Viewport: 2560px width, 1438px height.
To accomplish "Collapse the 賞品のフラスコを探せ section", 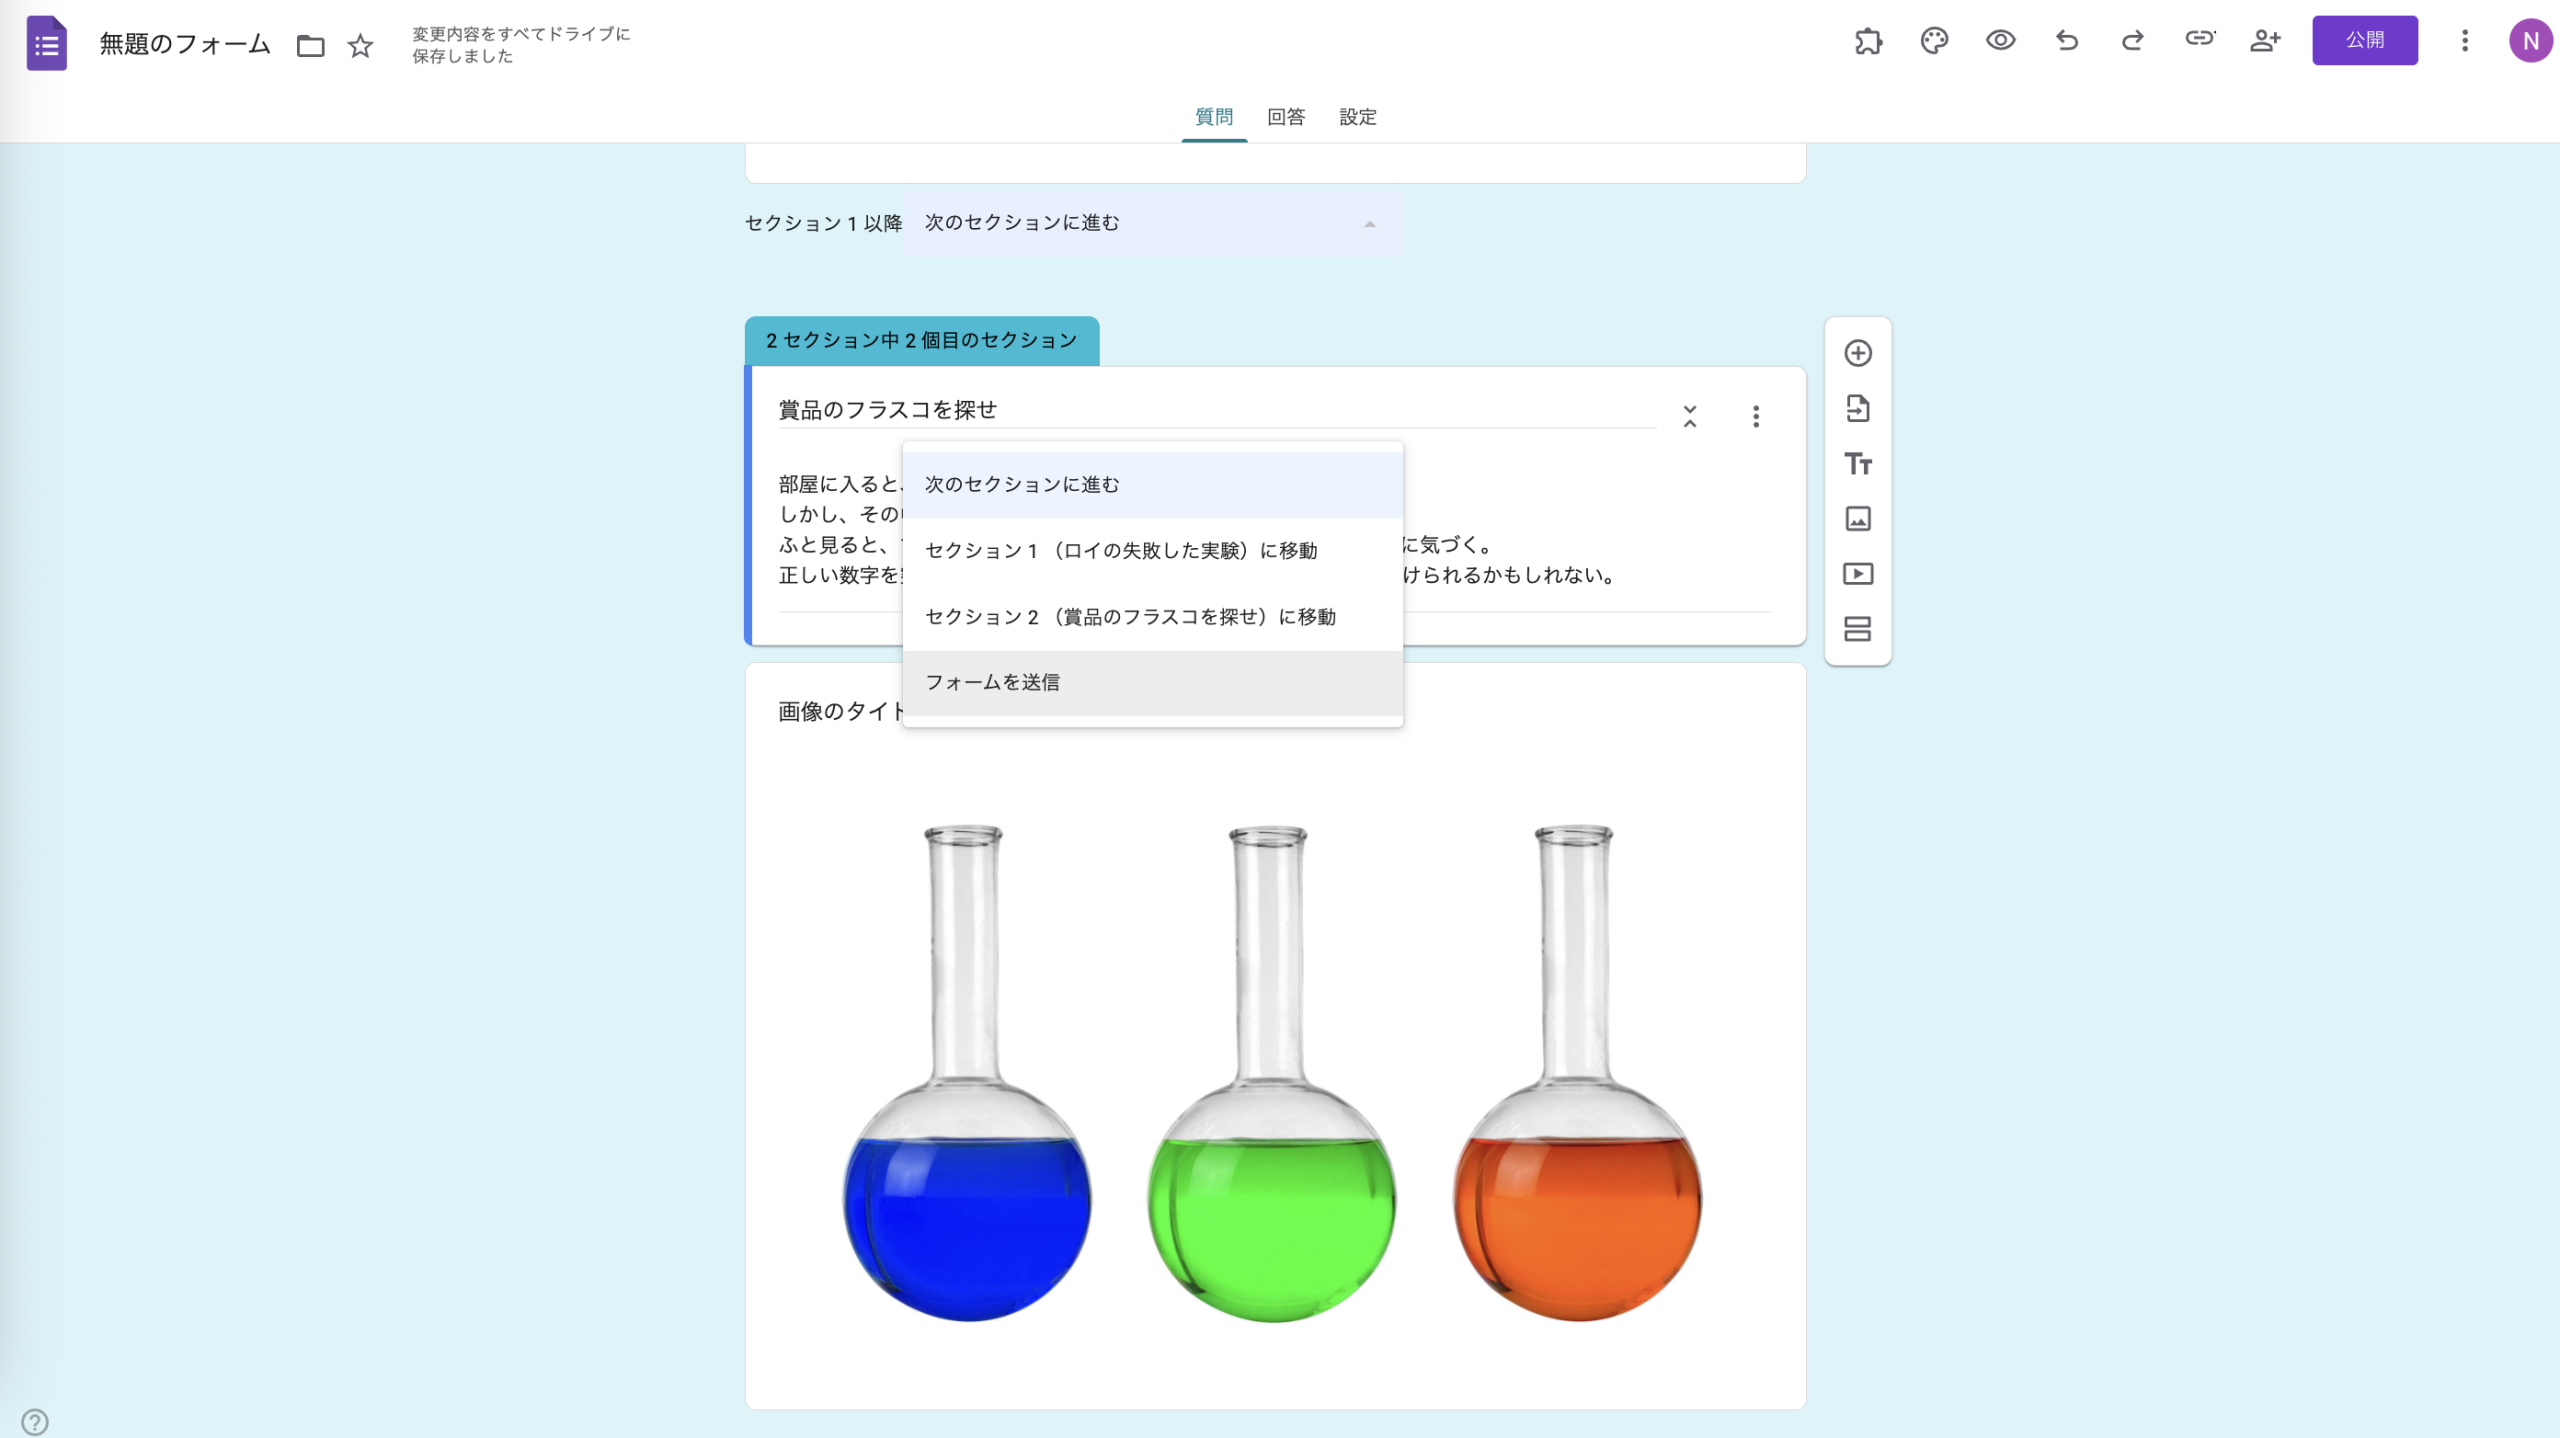I will coord(1690,417).
